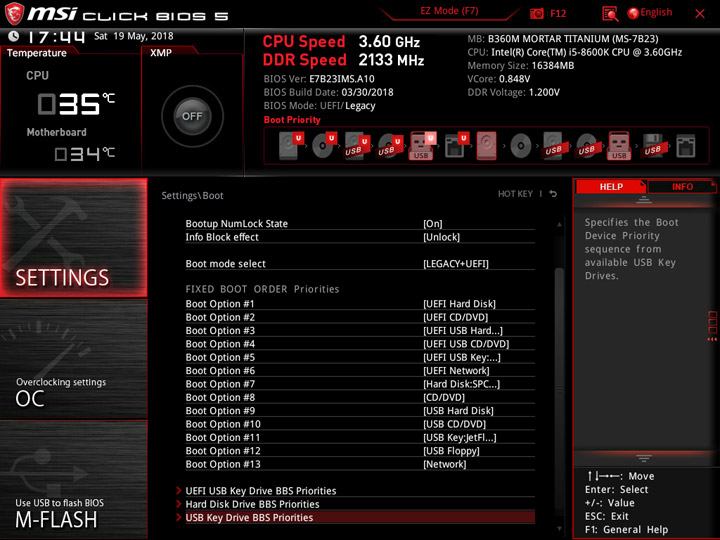
Task: Open Boot Option #2 [UEFI CD/DVD] value
Action: tap(456, 317)
